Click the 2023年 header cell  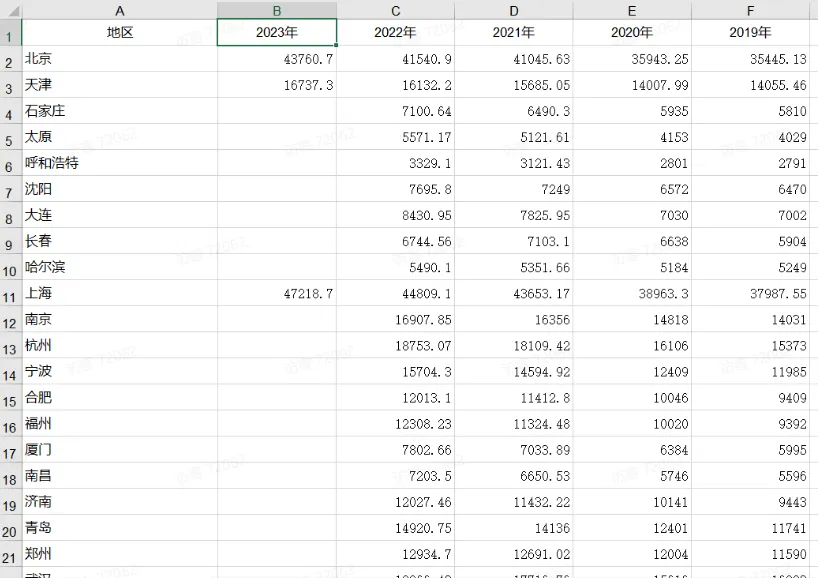pyautogui.click(x=277, y=32)
